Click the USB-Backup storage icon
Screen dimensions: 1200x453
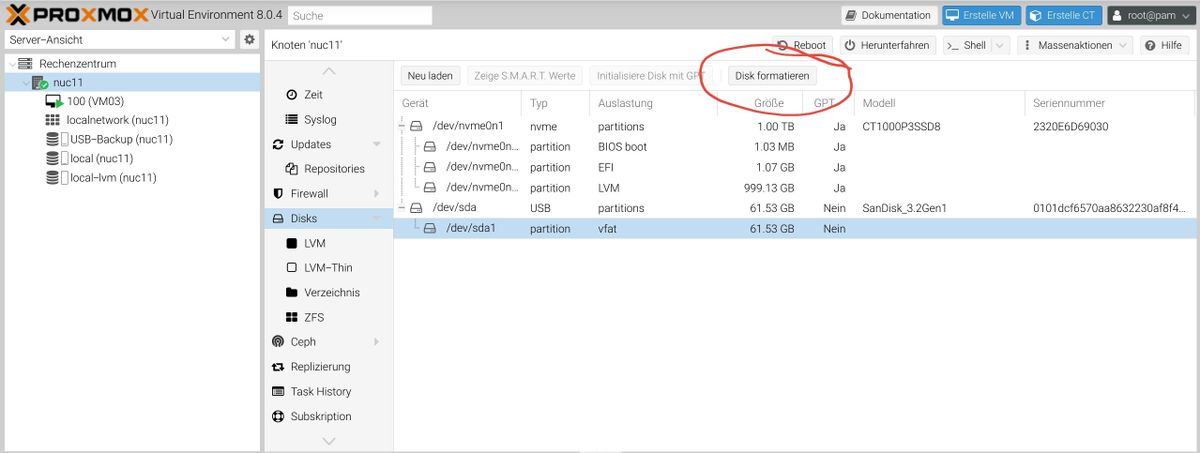coord(53,139)
